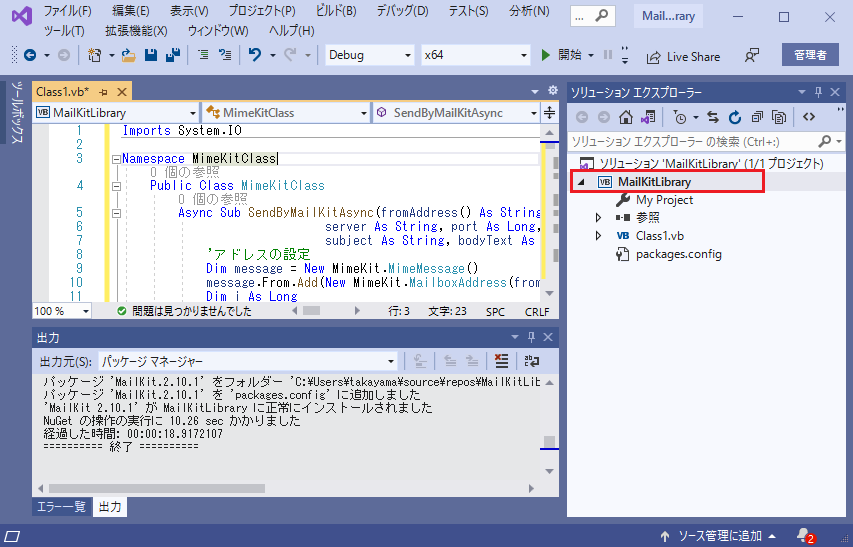Collapse the Public Class code block

coord(116,186)
